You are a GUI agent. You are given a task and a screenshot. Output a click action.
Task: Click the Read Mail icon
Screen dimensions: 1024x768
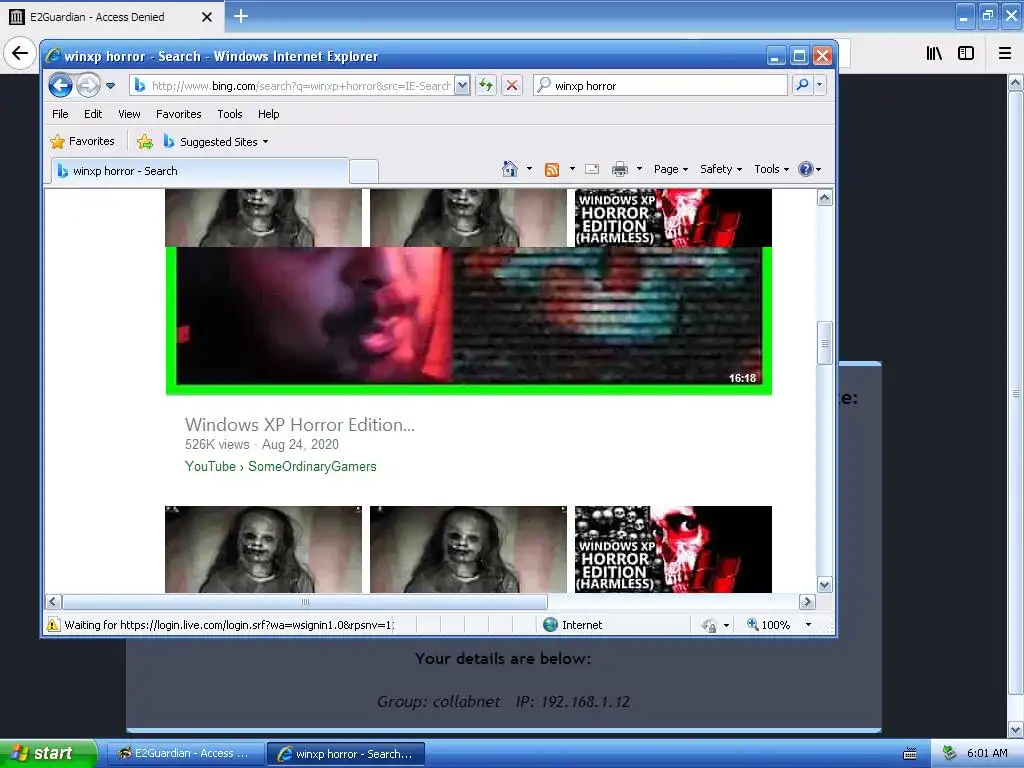pos(592,169)
